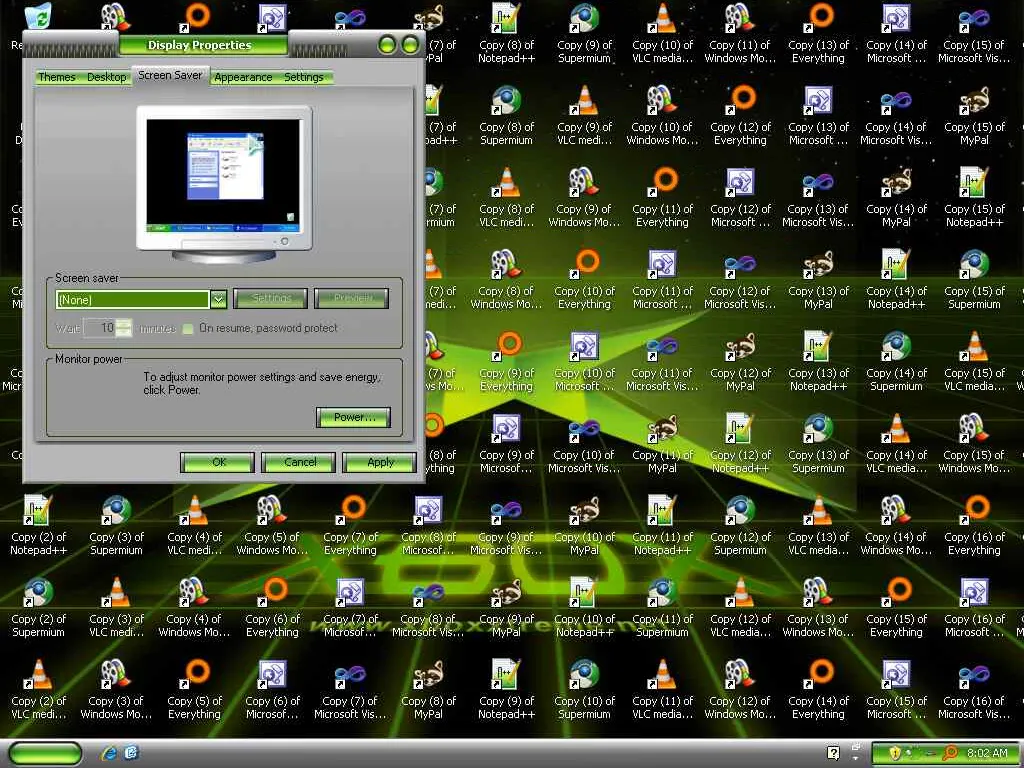Viewport: 1024px width, 768px height.
Task: Open the Appearance tab
Action: click(x=243, y=77)
